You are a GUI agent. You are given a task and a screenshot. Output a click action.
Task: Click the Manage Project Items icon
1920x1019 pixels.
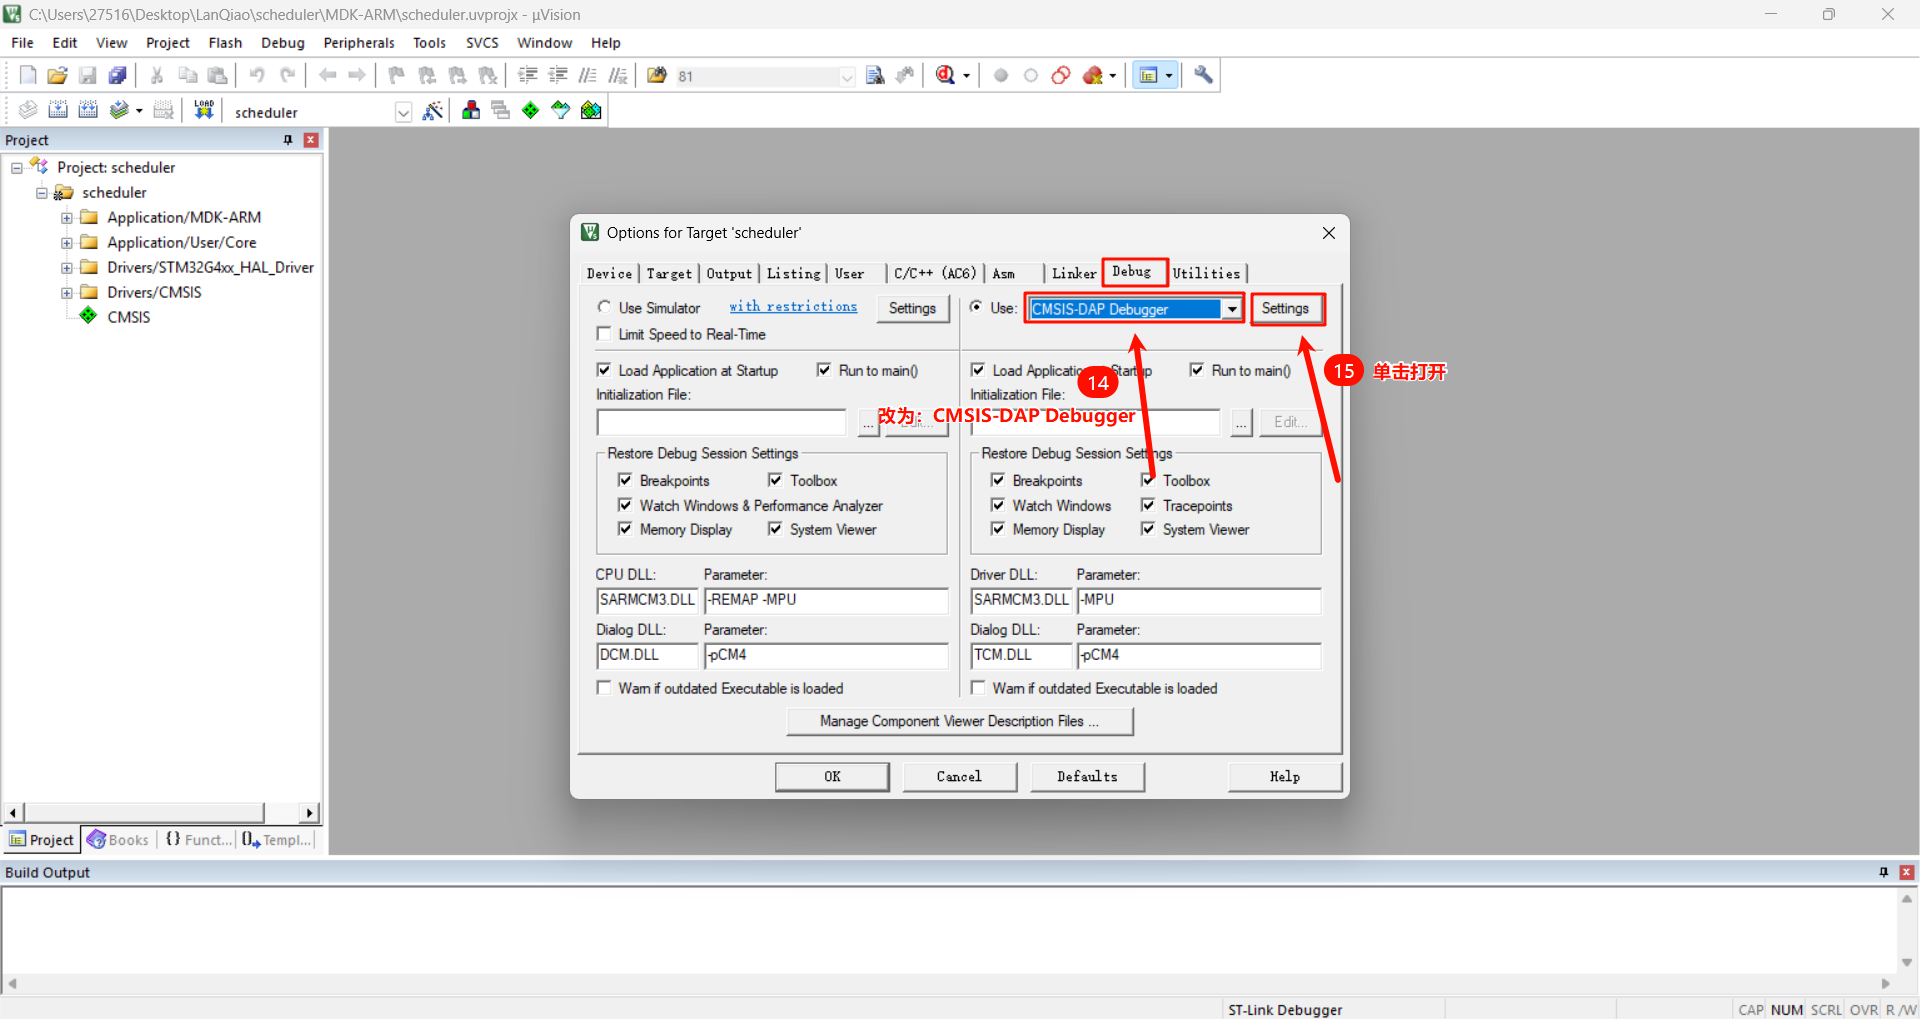[x=471, y=110]
